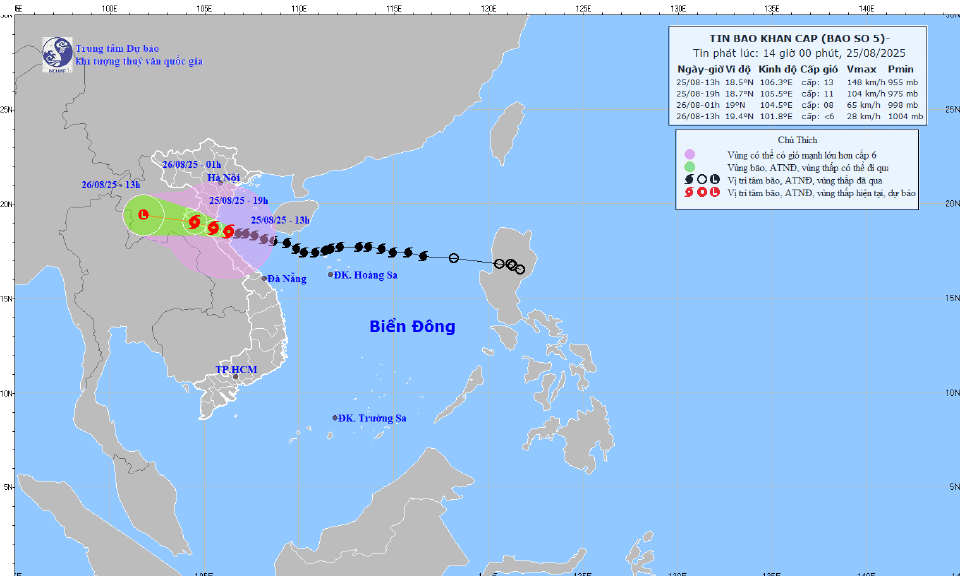Screen dimensions: 960x576
Task: Click the 'Vmax' column header
Action: pos(861,69)
